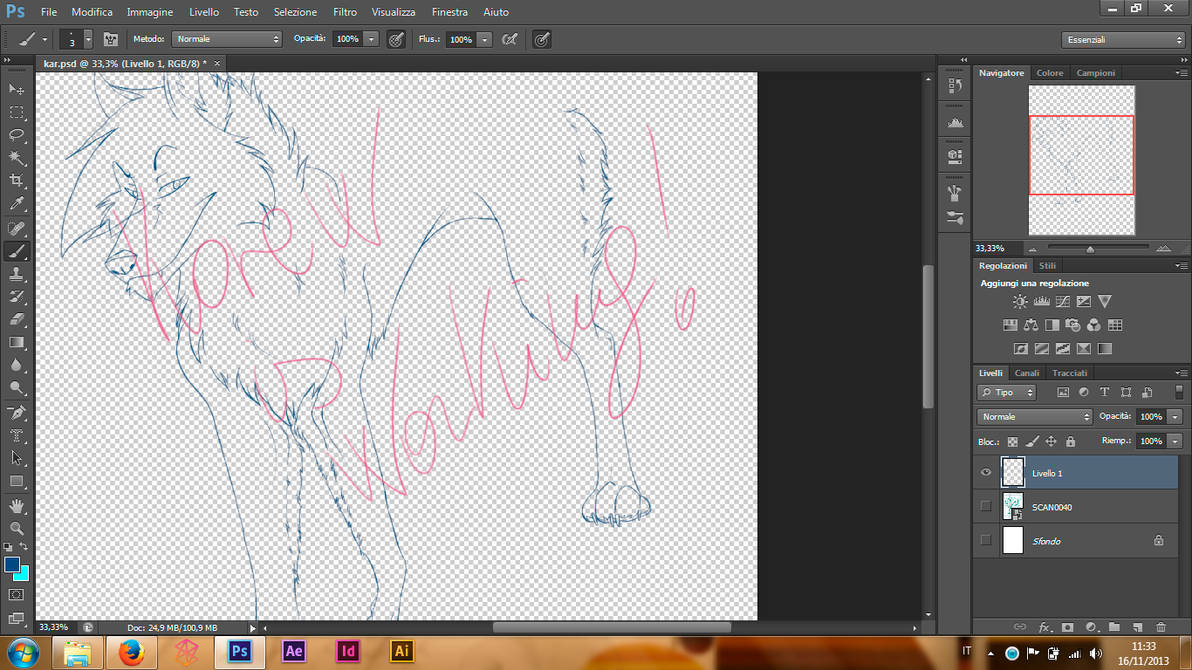This screenshot has height=670, width=1192.
Task: Open the brush preset picker arrow
Action: click(x=88, y=39)
